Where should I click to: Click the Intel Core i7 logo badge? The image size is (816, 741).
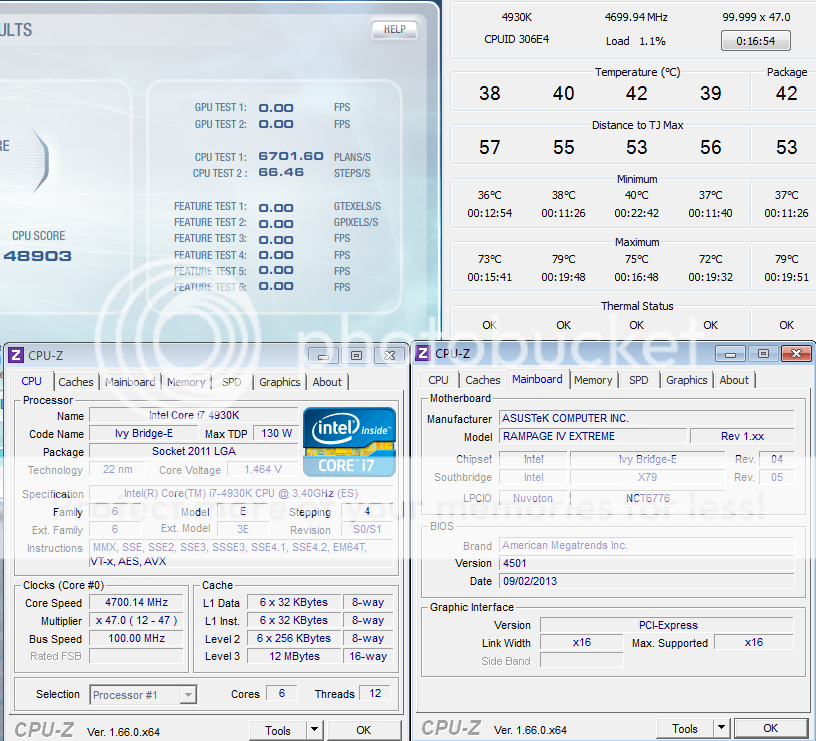349,441
